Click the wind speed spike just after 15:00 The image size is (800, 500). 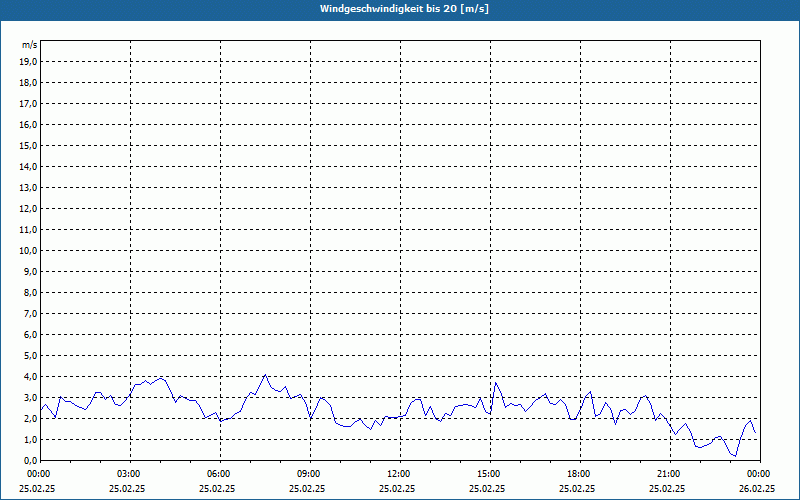coord(495,383)
